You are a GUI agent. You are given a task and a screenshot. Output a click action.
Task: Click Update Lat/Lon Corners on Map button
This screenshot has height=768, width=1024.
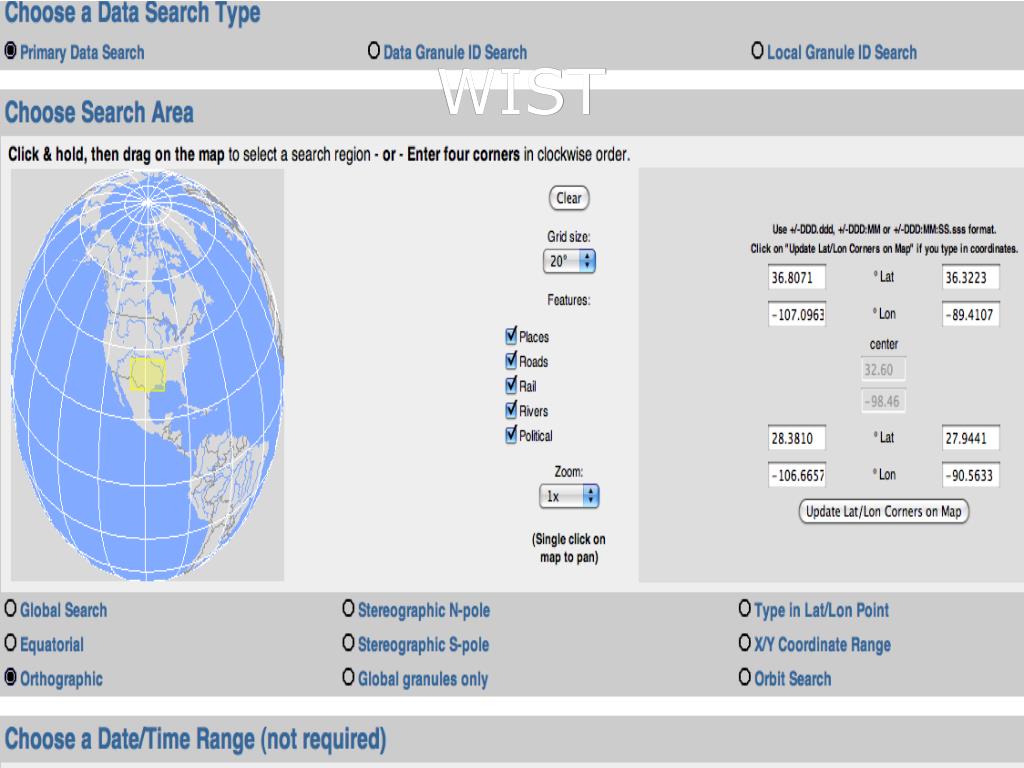pos(884,511)
